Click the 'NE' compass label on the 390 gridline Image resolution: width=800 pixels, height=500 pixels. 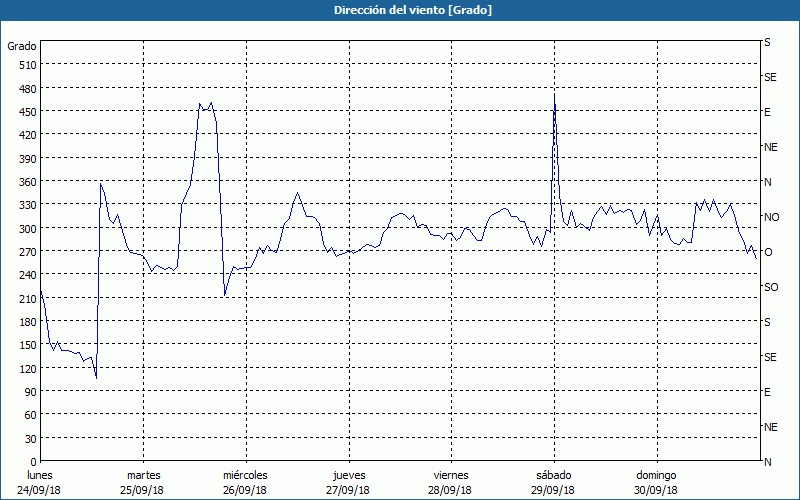click(x=771, y=147)
